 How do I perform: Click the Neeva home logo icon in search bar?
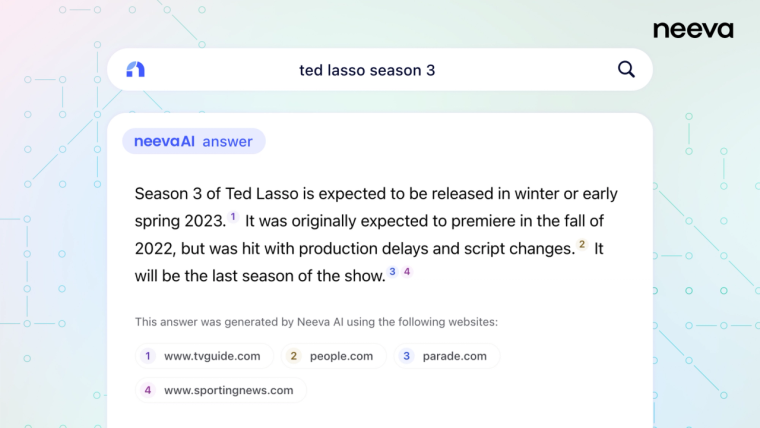(x=135, y=69)
